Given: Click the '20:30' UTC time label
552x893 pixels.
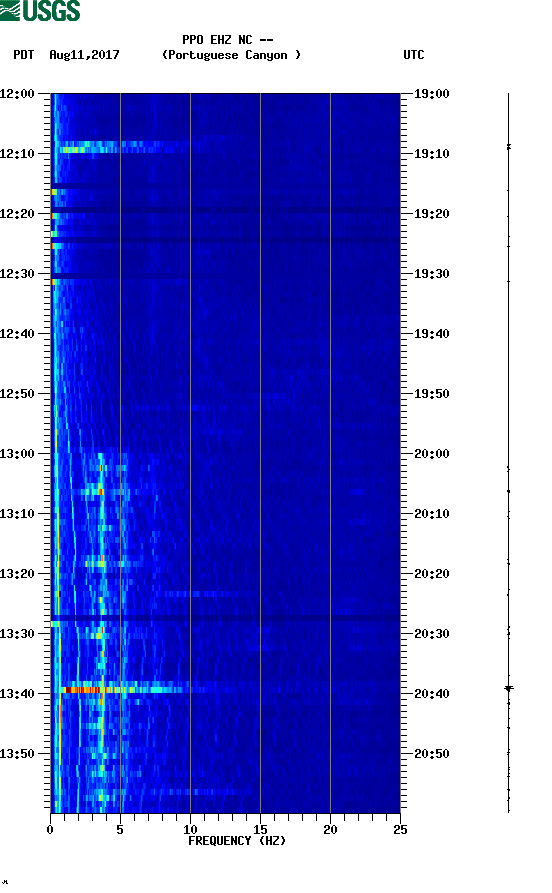Looking at the screenshot, I should (x=432, y=634).
